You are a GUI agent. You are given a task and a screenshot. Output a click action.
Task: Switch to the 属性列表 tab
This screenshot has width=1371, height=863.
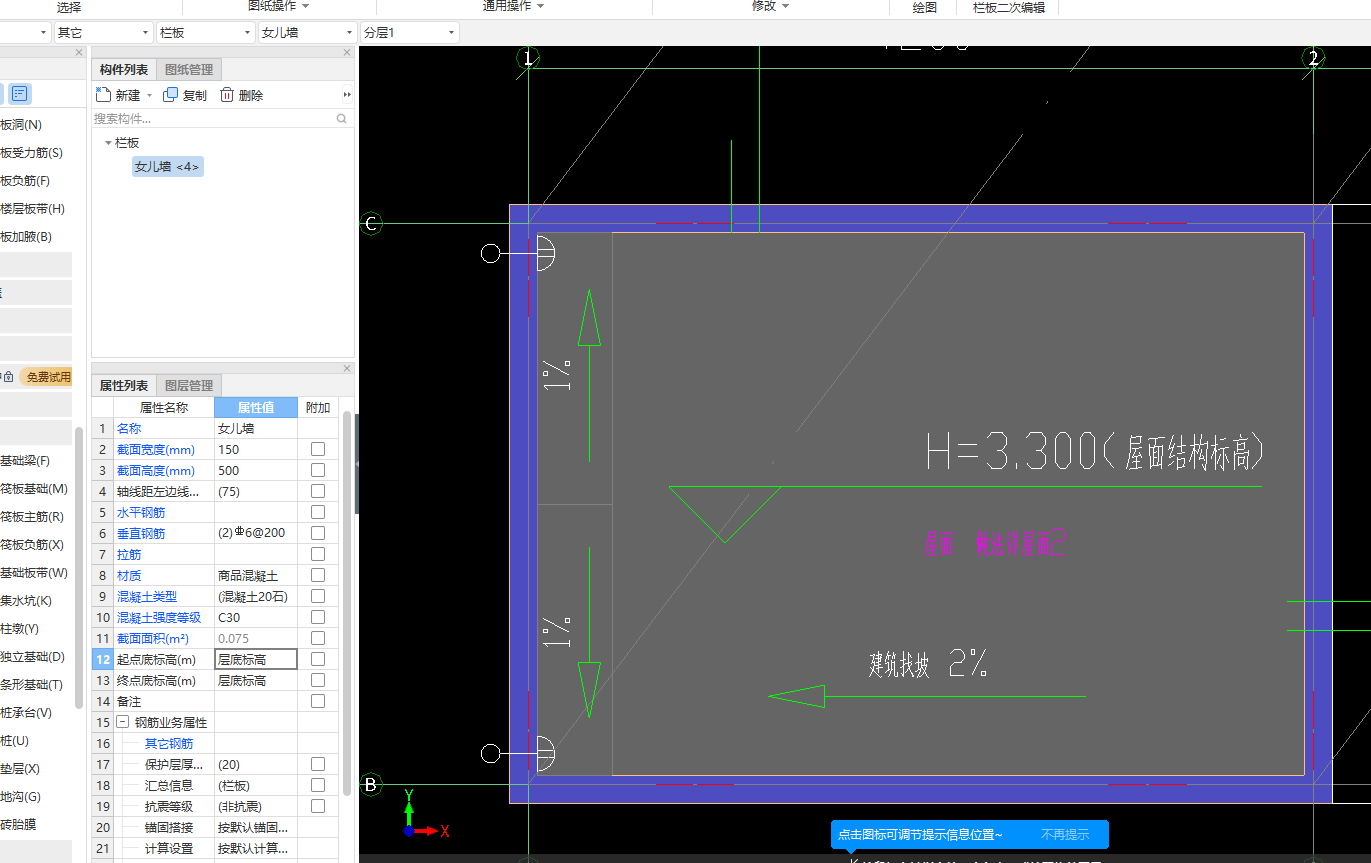[124, 385]
